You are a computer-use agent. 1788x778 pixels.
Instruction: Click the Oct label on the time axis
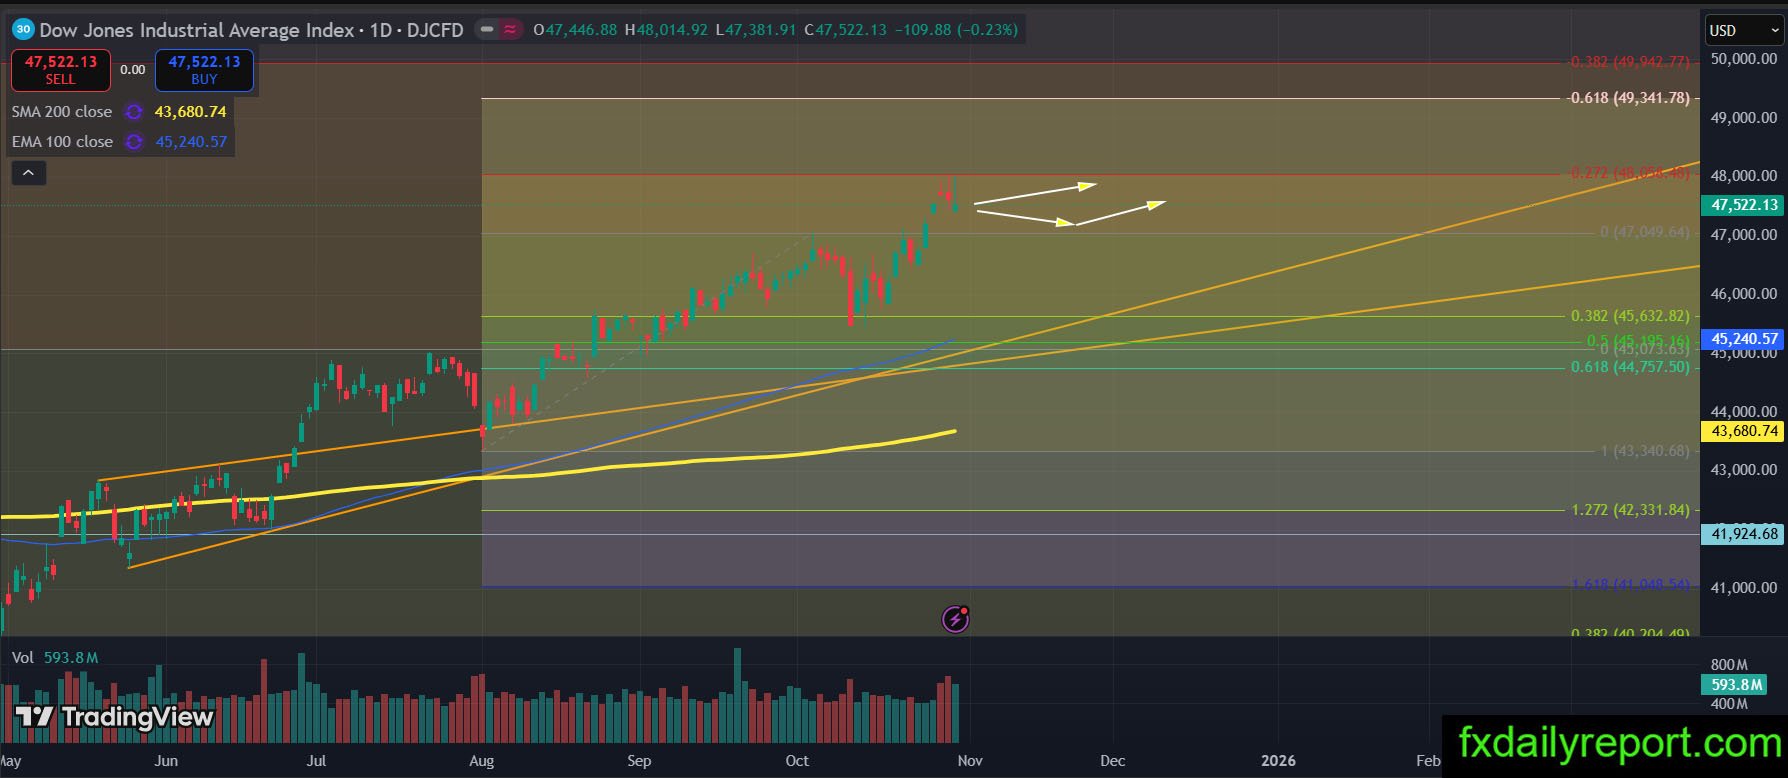pyautogui.click(x=797, y=761)
